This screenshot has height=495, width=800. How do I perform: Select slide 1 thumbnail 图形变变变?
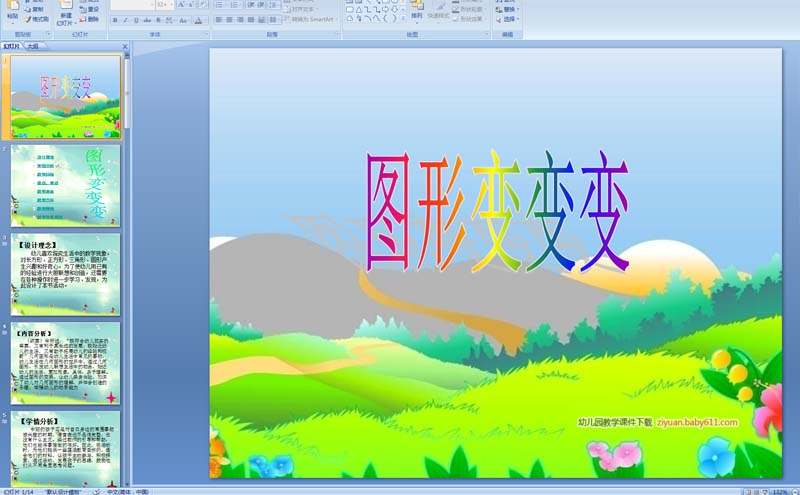(66, 97)
